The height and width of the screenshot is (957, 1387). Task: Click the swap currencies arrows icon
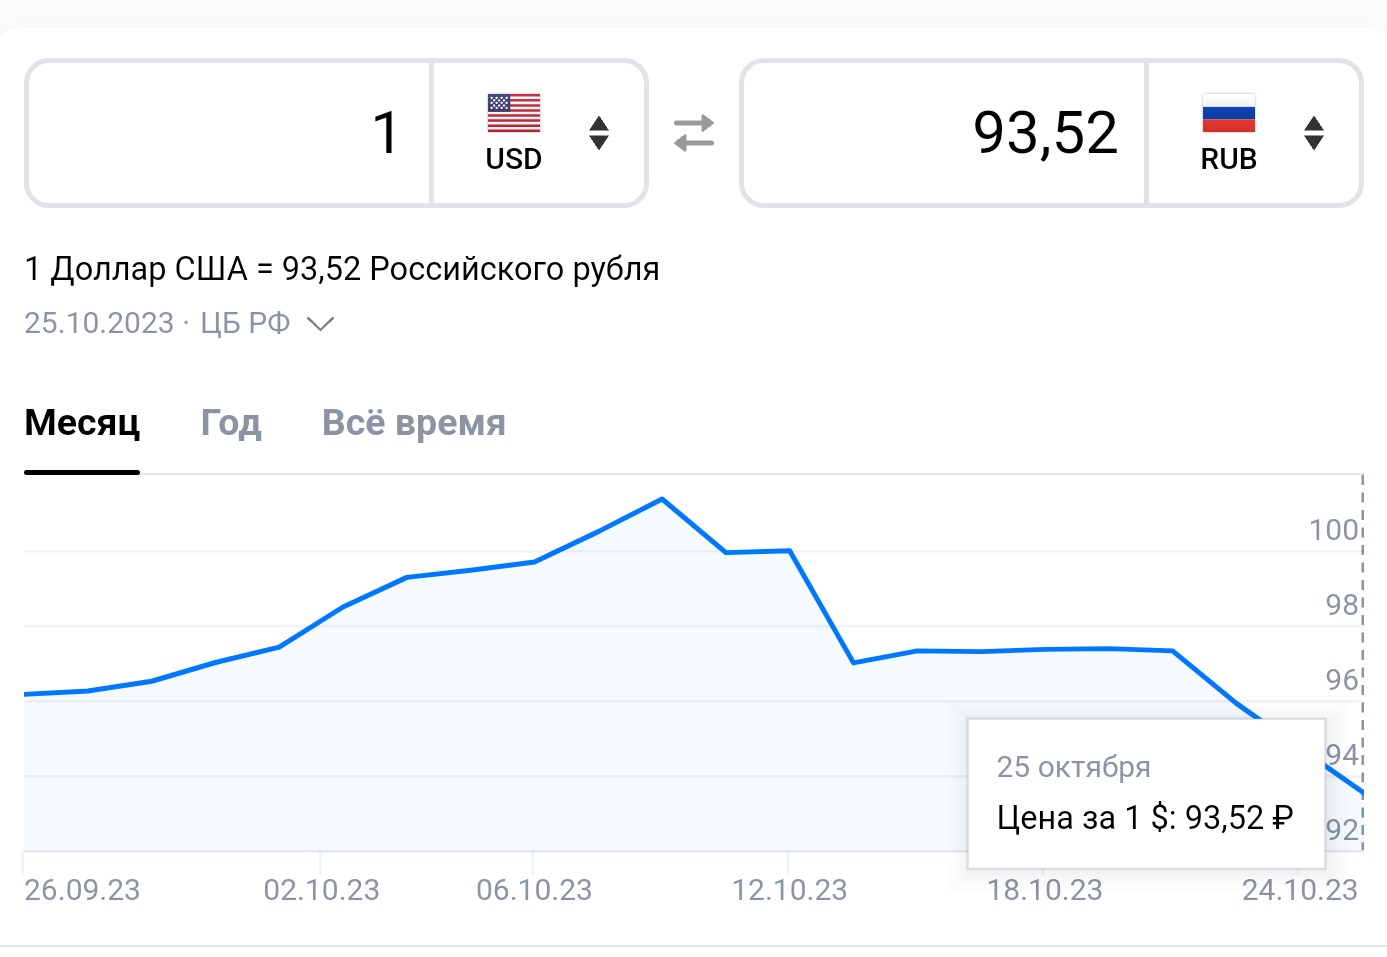pyautogui.click(x=694, y=133)
